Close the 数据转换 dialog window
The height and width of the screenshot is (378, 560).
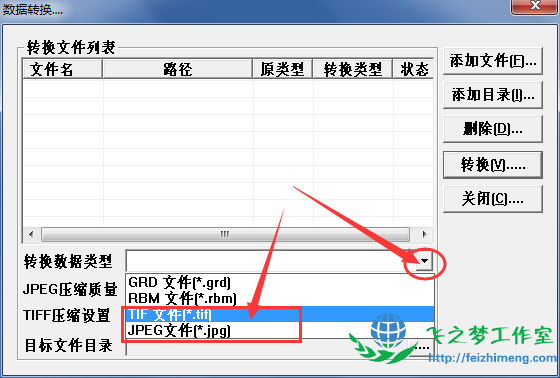535,6
